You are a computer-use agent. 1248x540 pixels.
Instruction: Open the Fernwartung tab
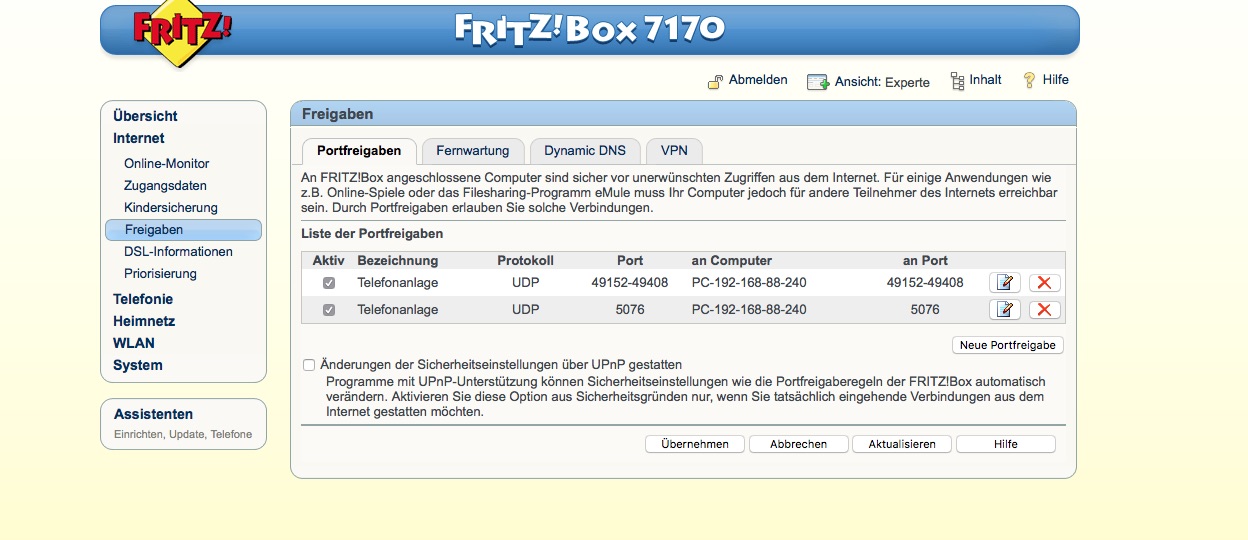[473, 151]
